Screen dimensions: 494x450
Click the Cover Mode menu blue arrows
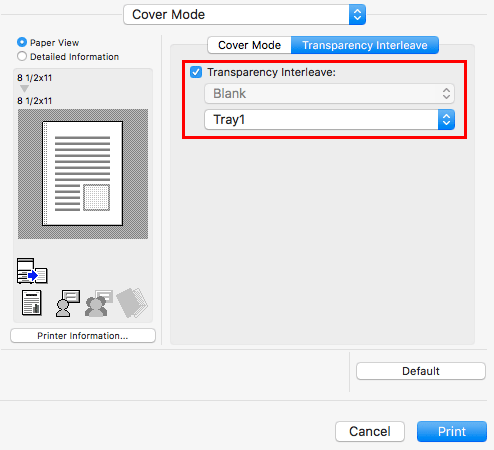(357, 15)
